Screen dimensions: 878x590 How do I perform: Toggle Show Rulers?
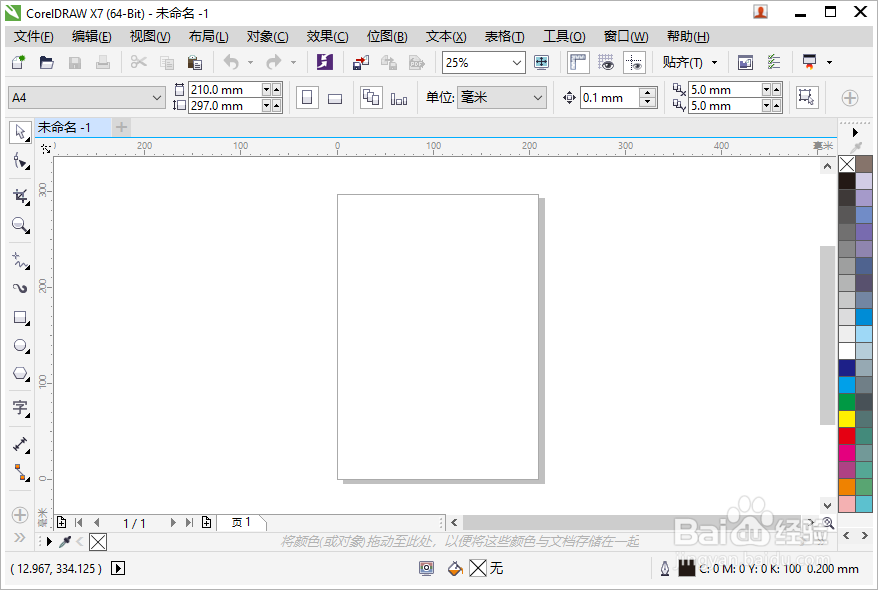point(578,62)
